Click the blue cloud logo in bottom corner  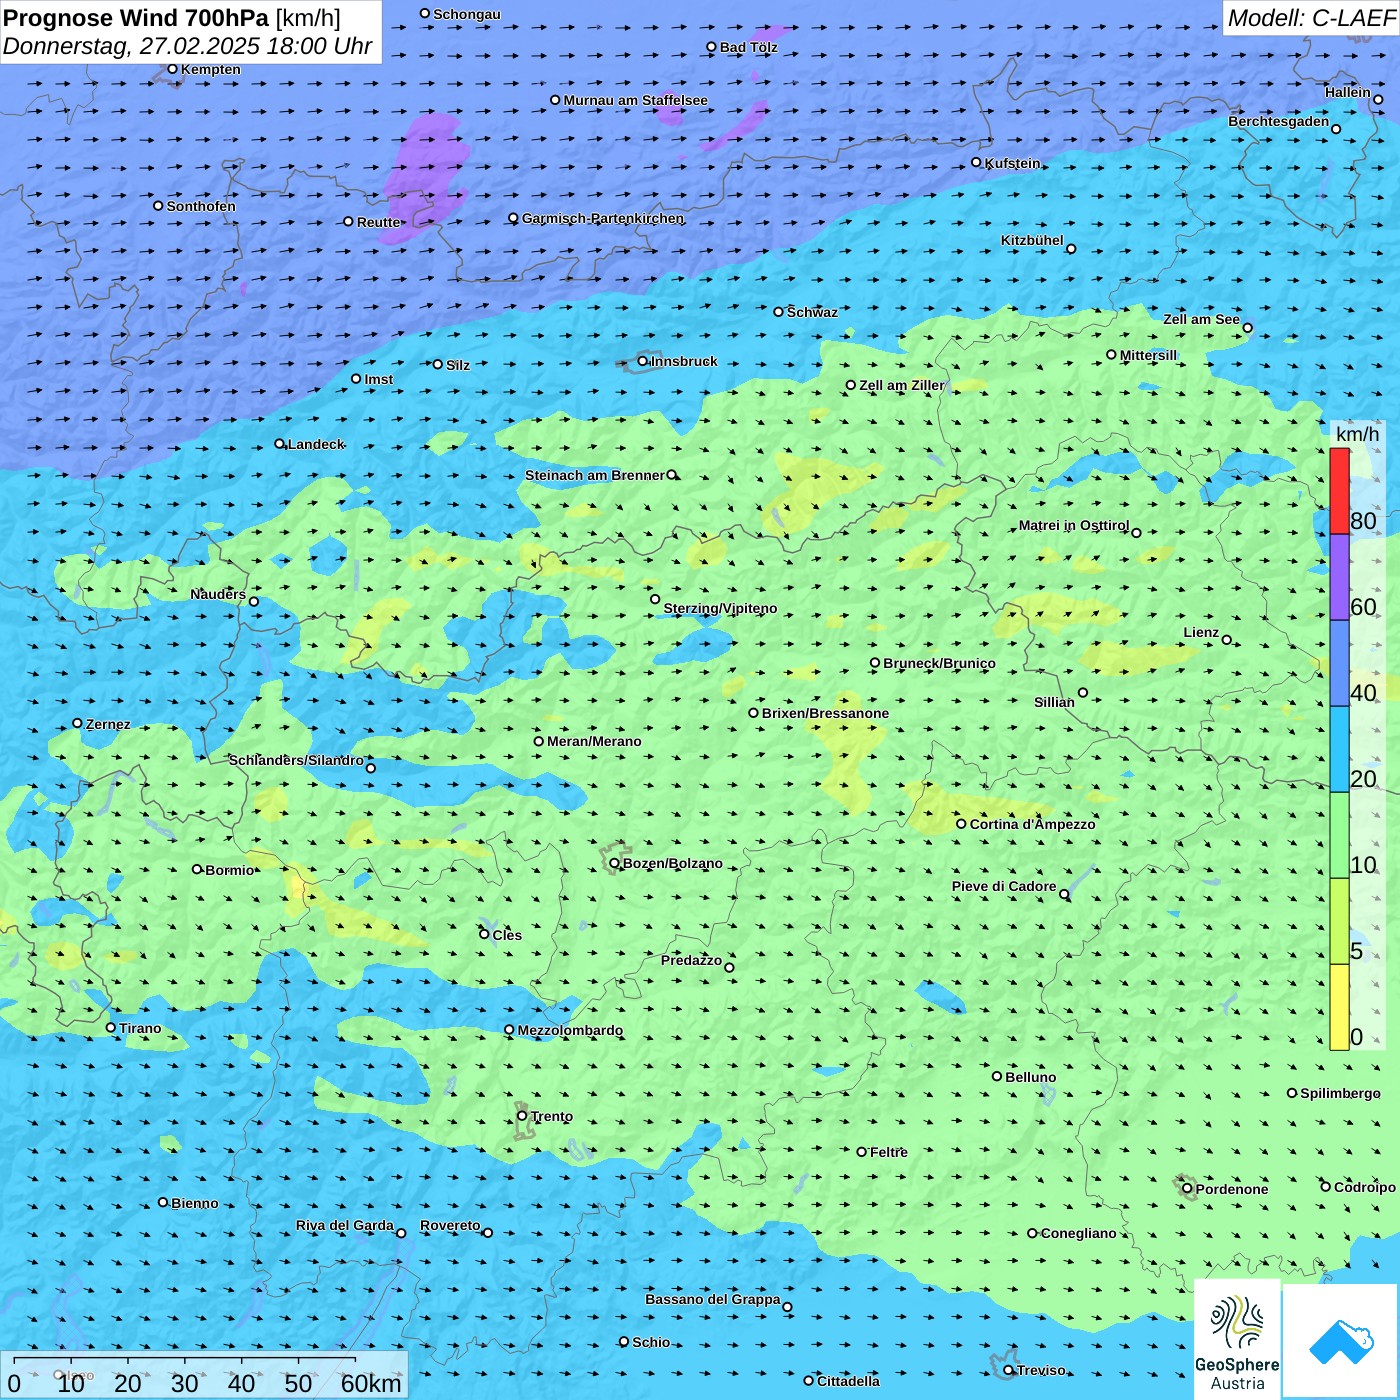pyautogui.click(x=1340, y=1341)
